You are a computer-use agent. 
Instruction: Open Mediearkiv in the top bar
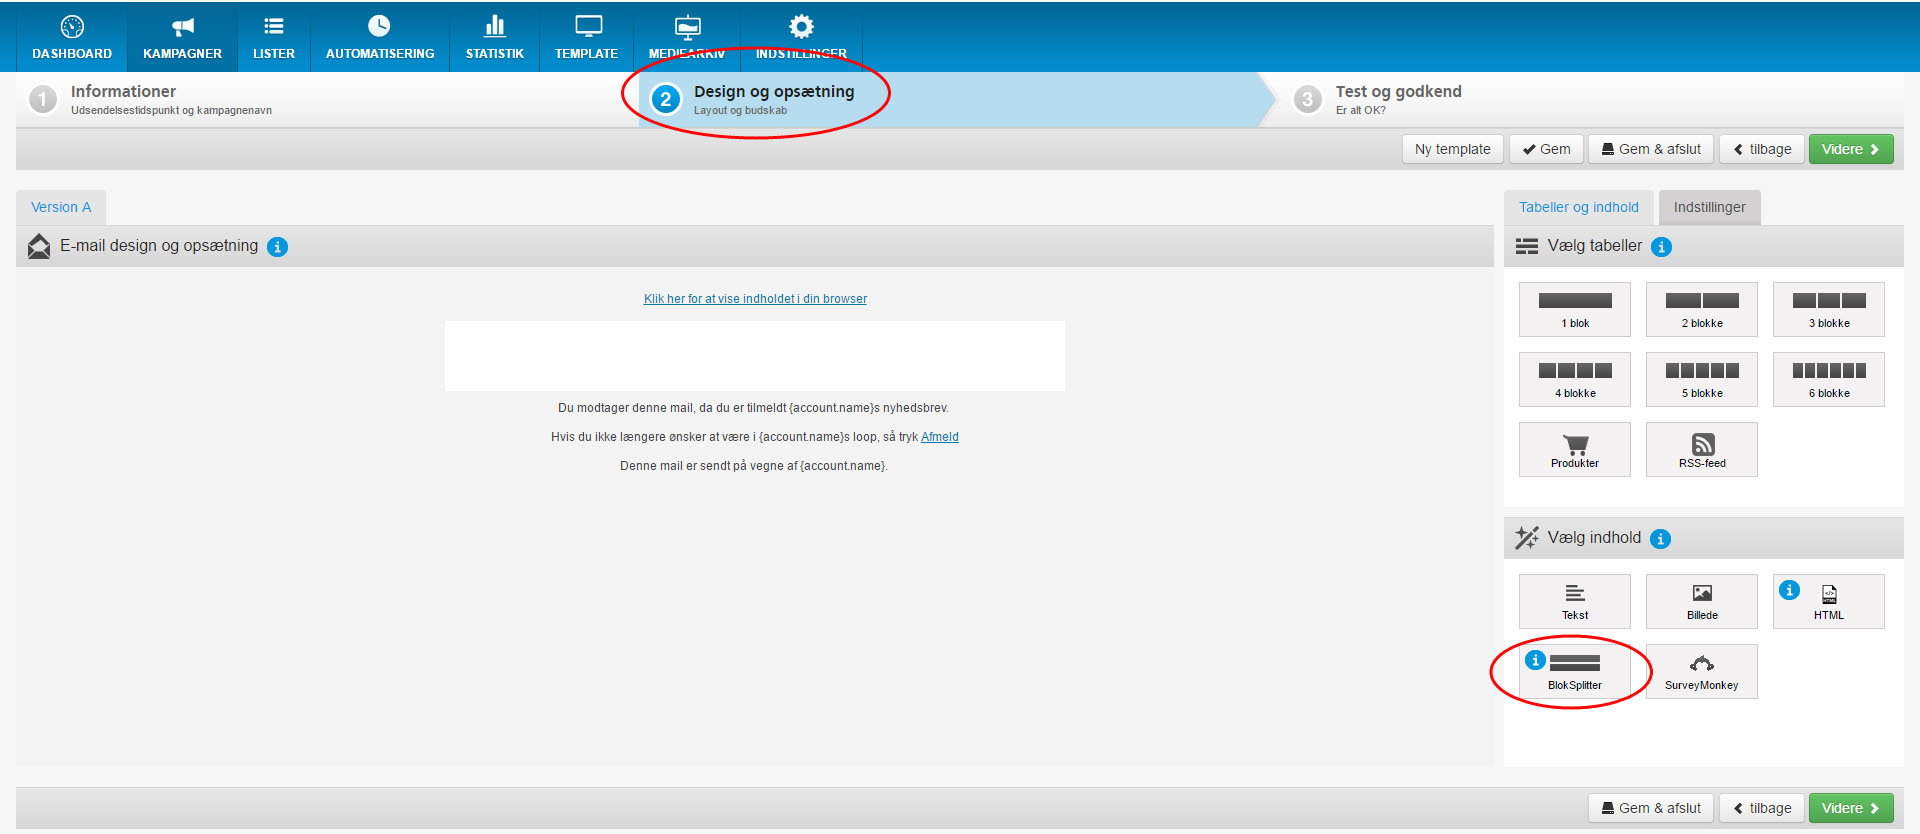(x=687, y=37)
